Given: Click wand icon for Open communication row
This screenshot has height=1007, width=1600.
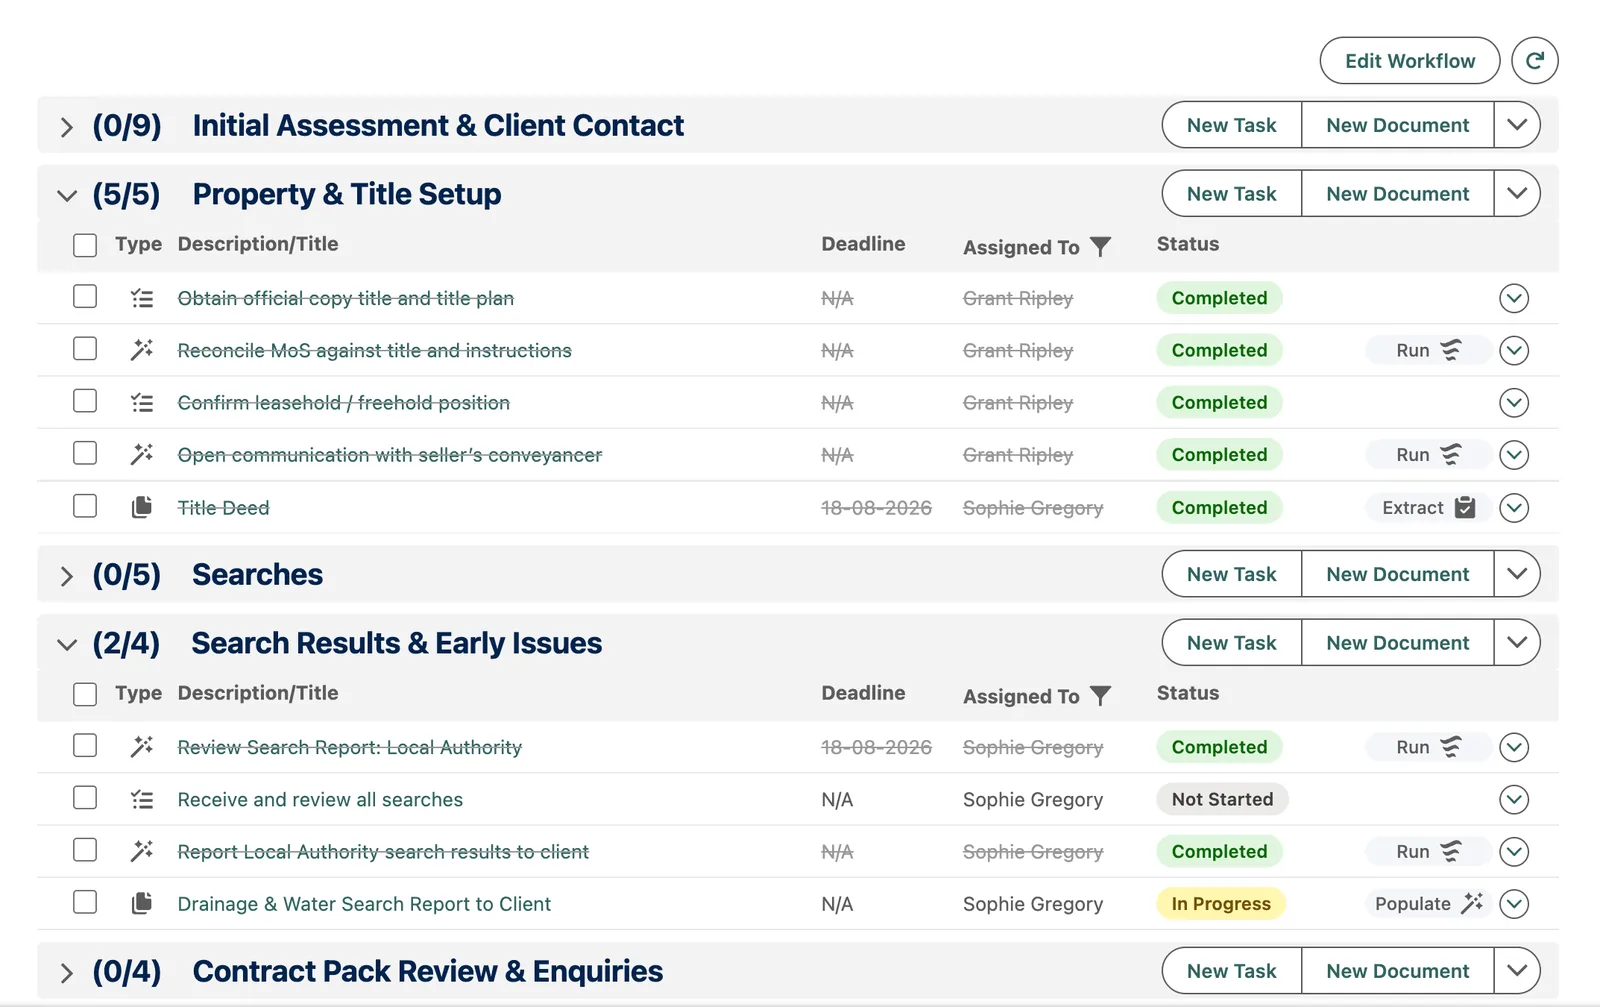Looking at the screenshot, I should [142, 455].
